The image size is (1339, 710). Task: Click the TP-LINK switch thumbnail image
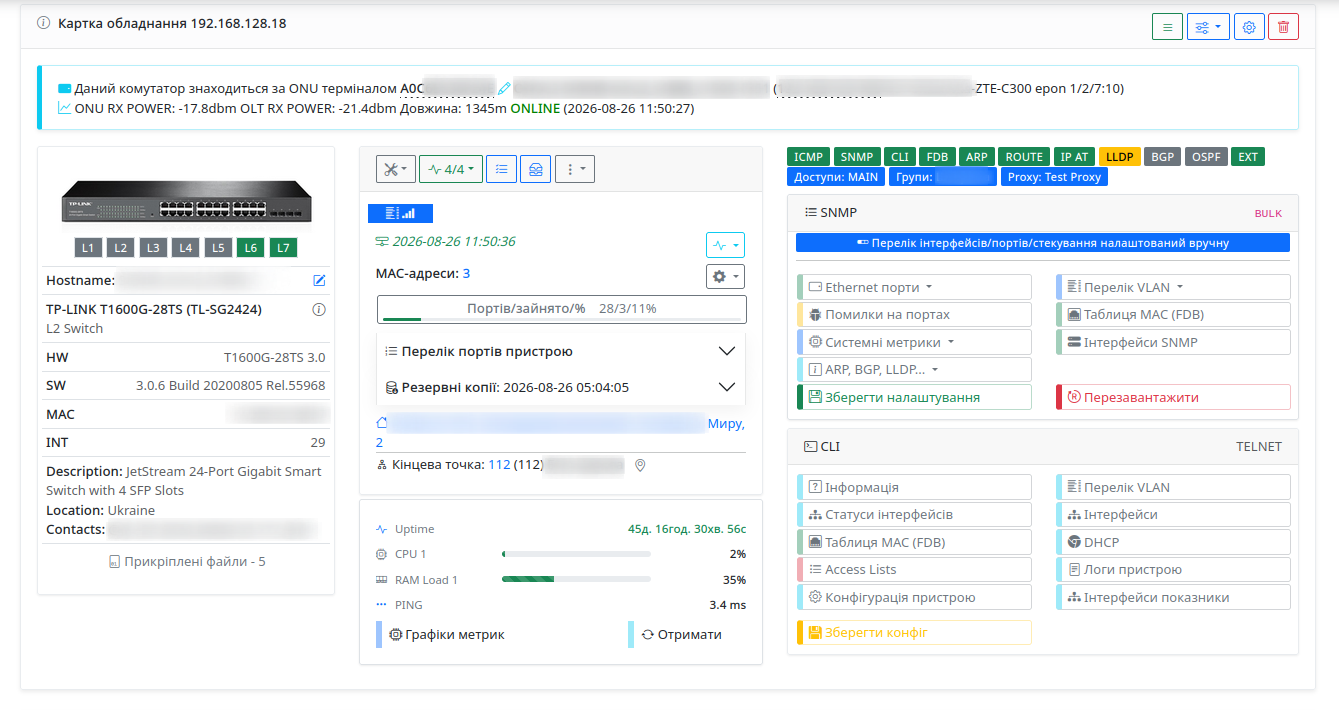pos(186,203)
